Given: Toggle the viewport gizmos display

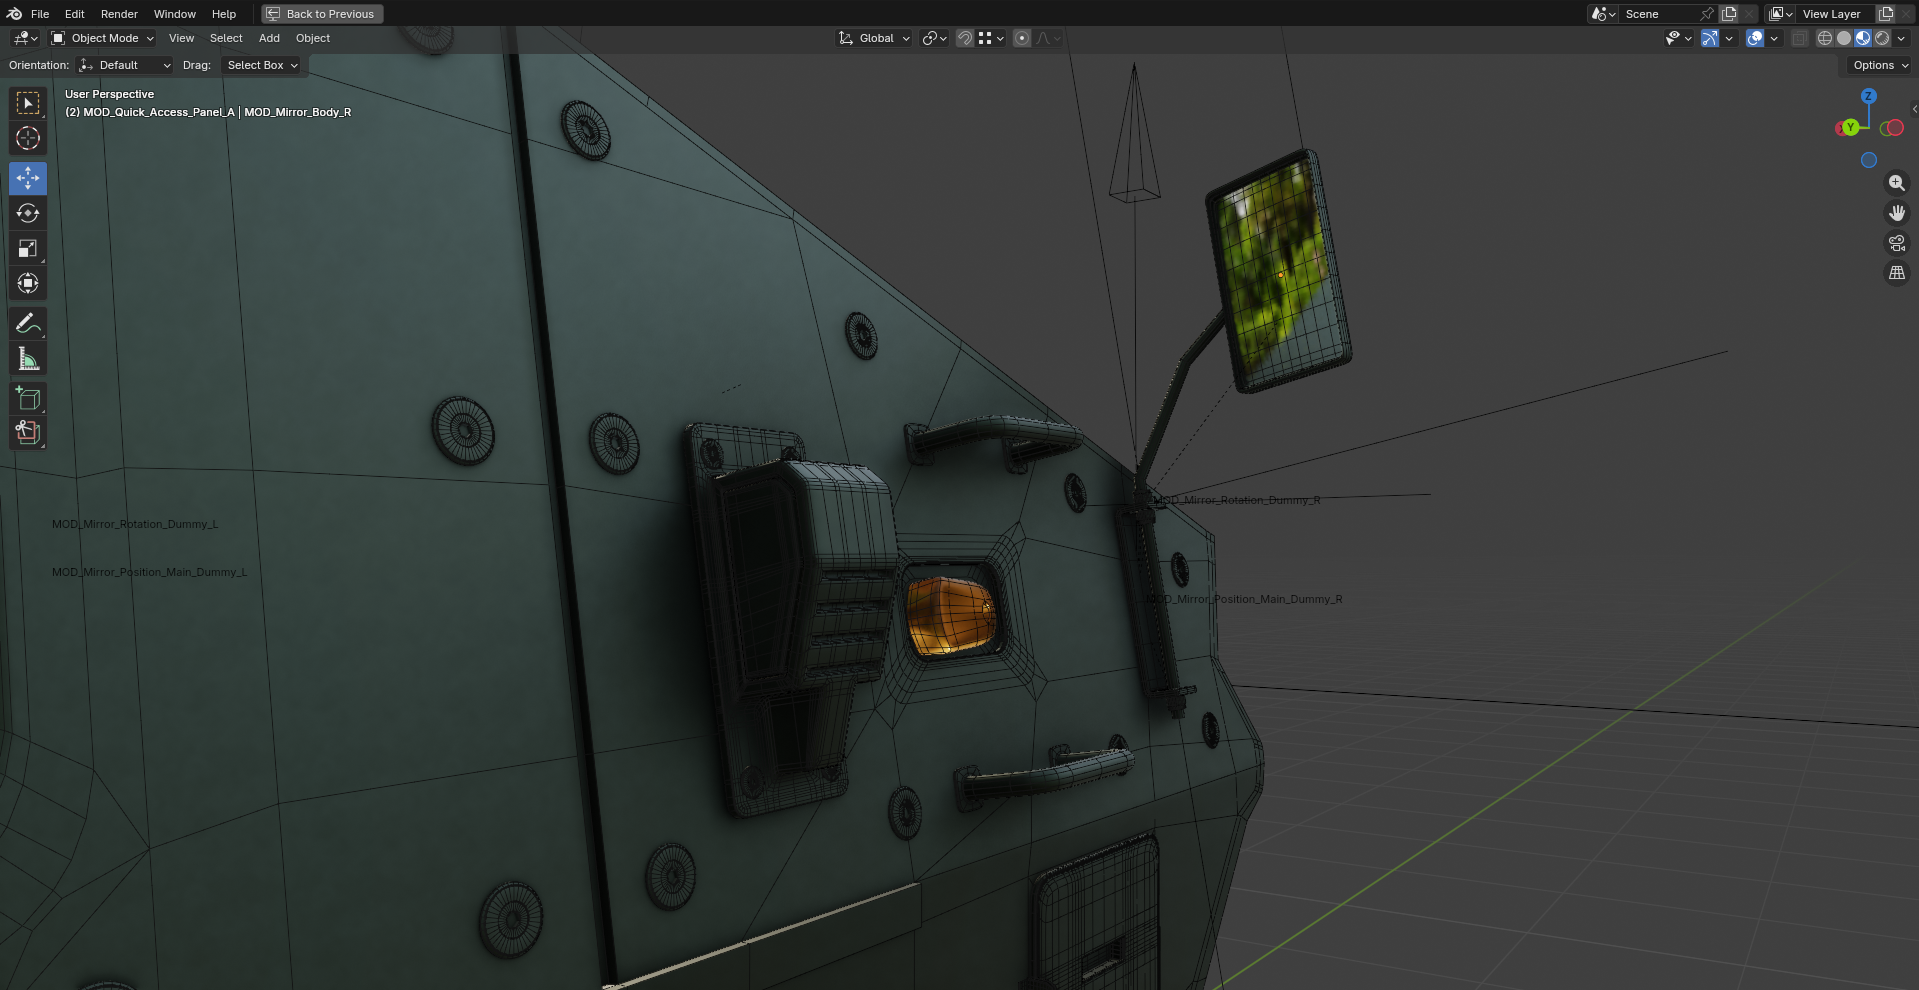Looking at the screenshot, I should tap(1710, 38).
